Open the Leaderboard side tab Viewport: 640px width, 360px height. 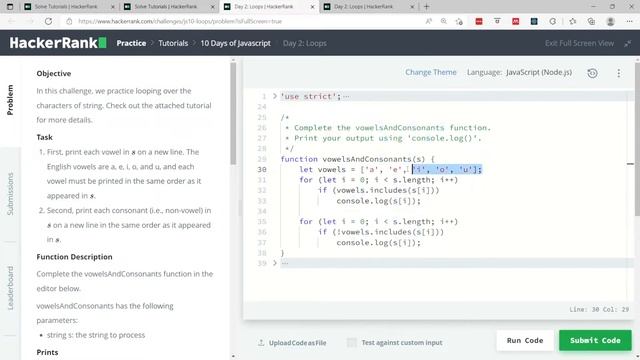[10, 288]
